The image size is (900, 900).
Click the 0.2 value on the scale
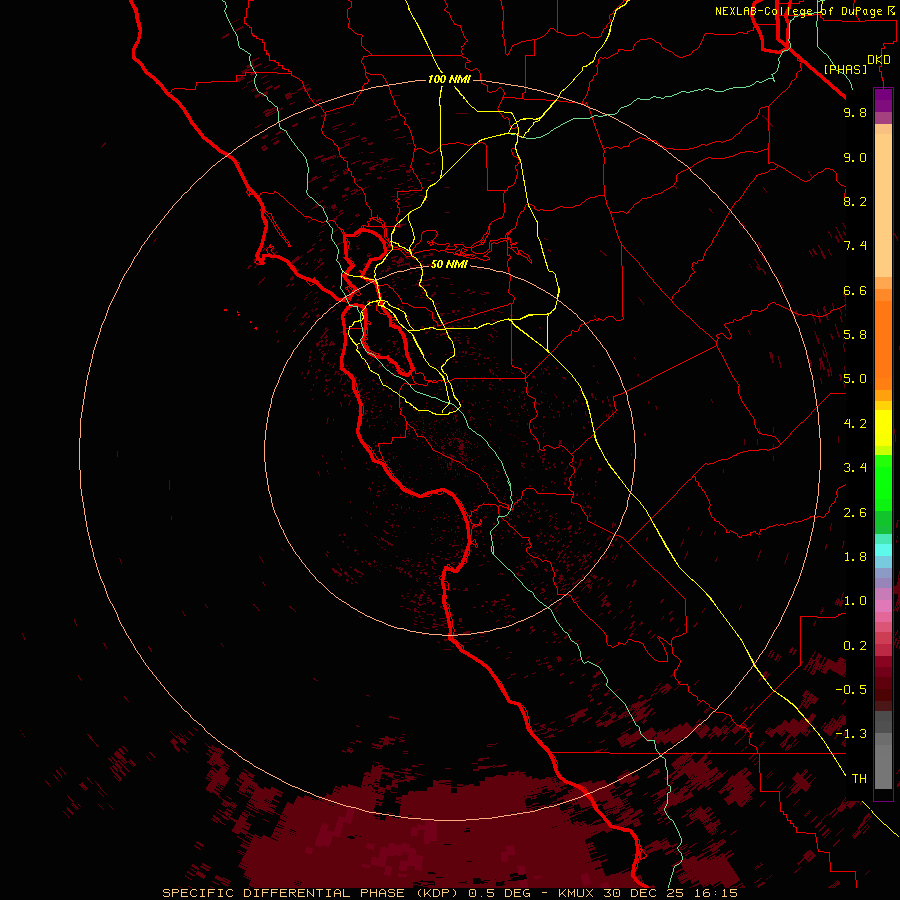[x=855, y=646]
